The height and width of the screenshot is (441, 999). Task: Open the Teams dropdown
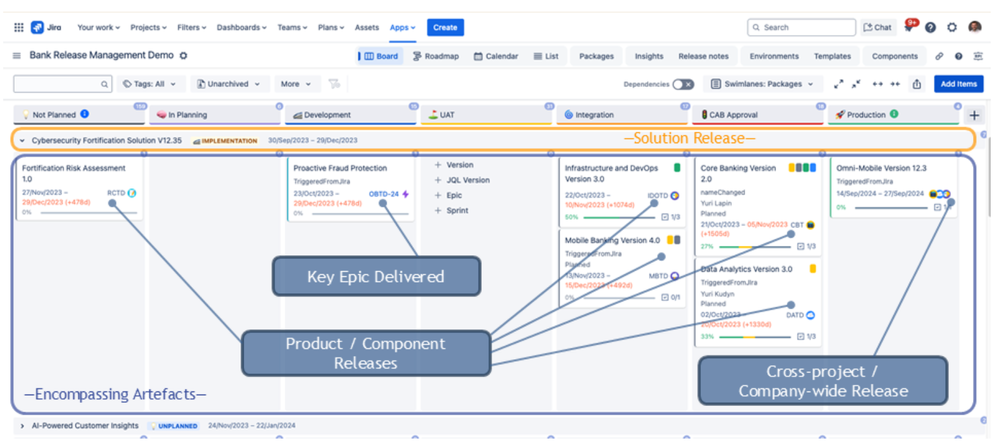click(x=292, y=27)
